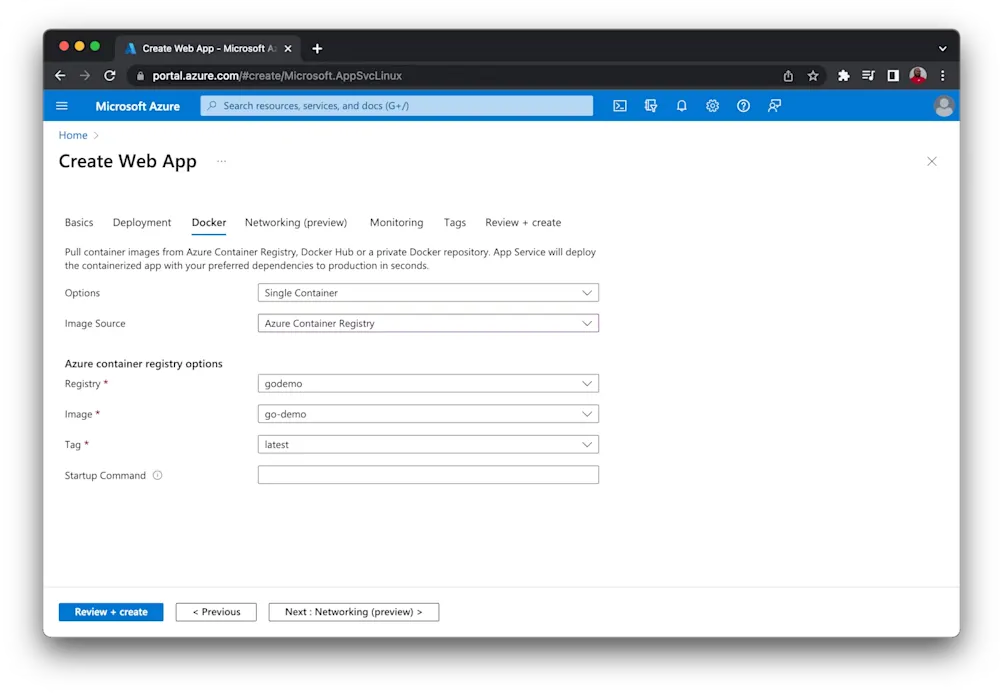Send feedback via the feedback icon

click(774, 105)
